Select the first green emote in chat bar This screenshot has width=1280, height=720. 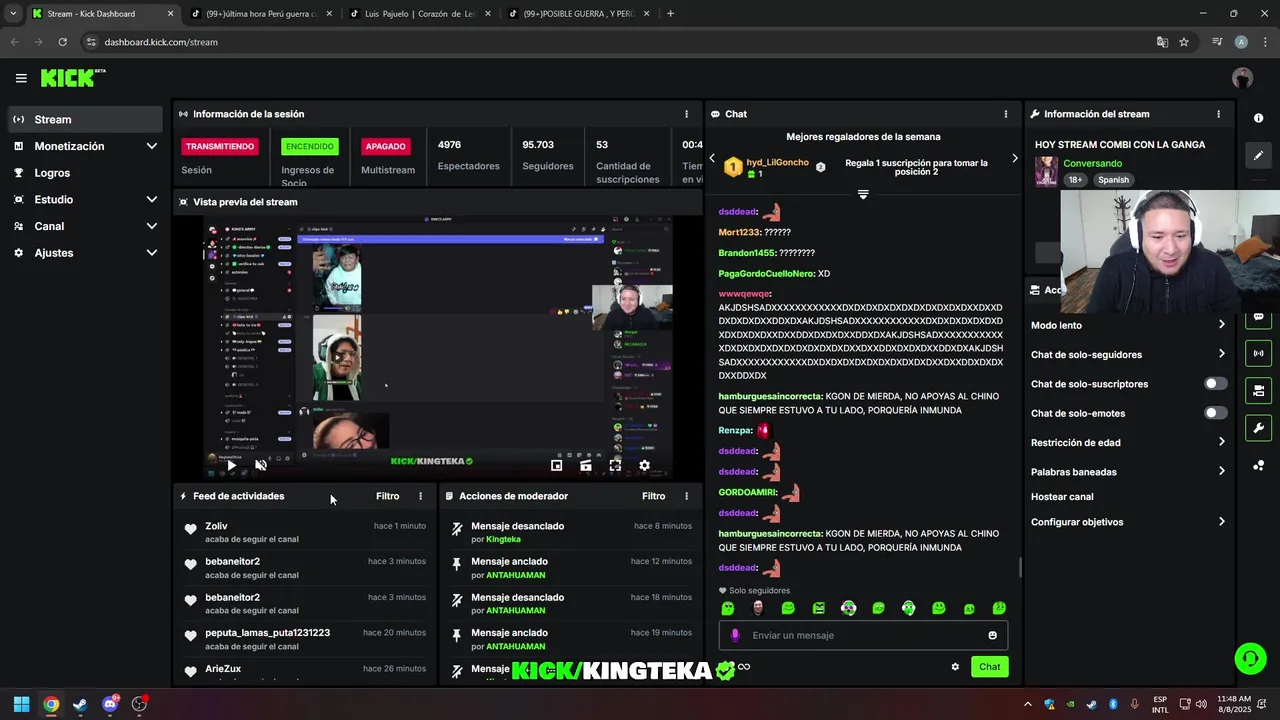tap(728, 608)
